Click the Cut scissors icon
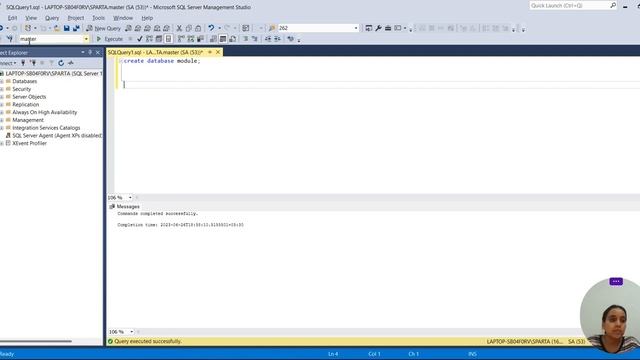 (x=179, y=28)
